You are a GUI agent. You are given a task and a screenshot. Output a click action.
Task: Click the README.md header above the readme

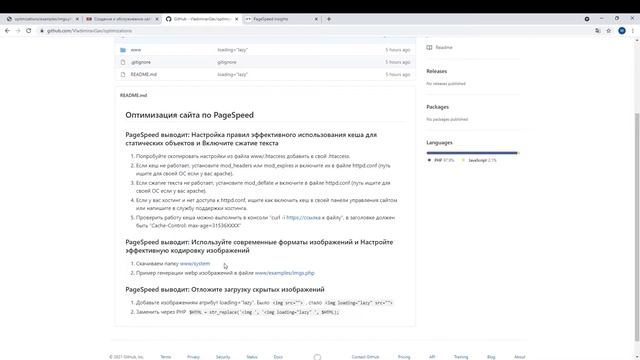[x=133, y=95]
